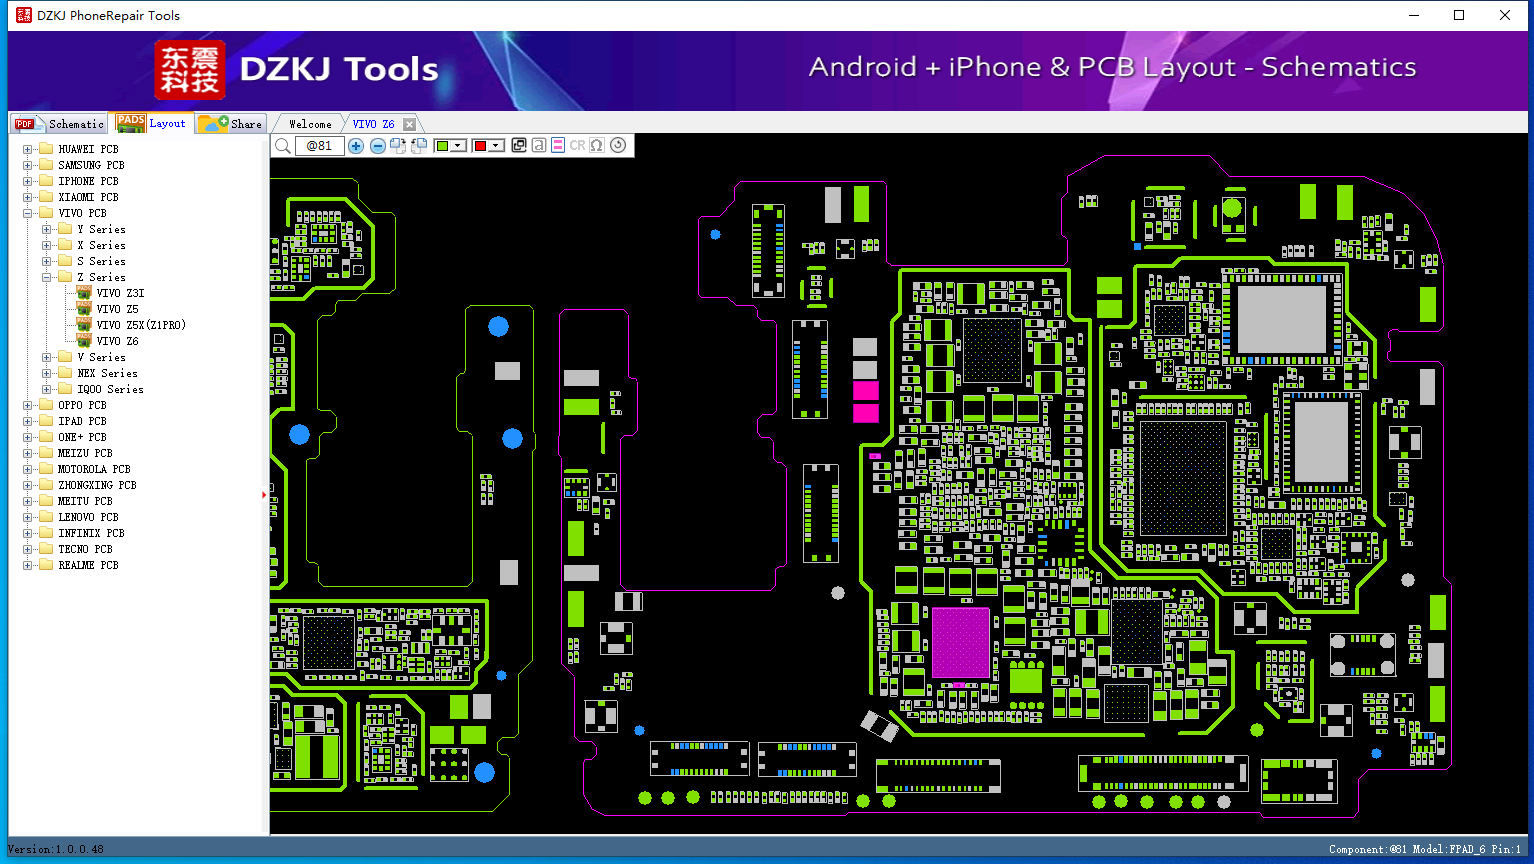
Task: Expand the MOTOROLA PCB tree node
Action: pos(27,469)
